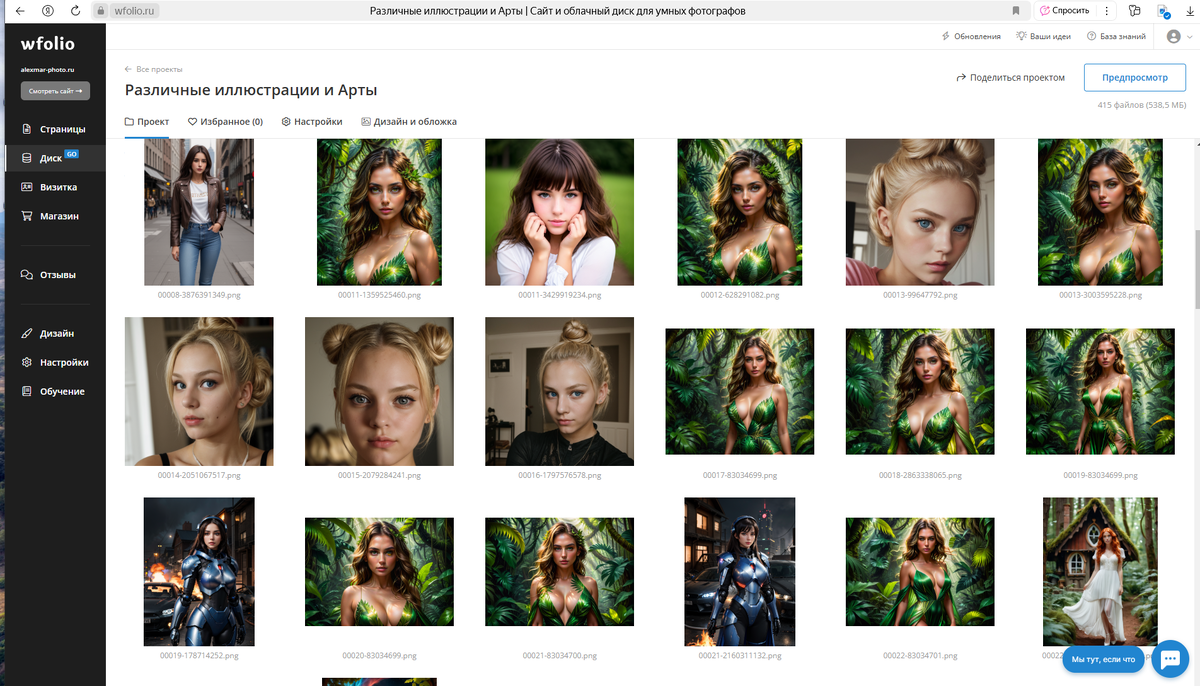Click the alexmar-photo.ru domain text
This screenshot has height=686, width=1200.
48,70
